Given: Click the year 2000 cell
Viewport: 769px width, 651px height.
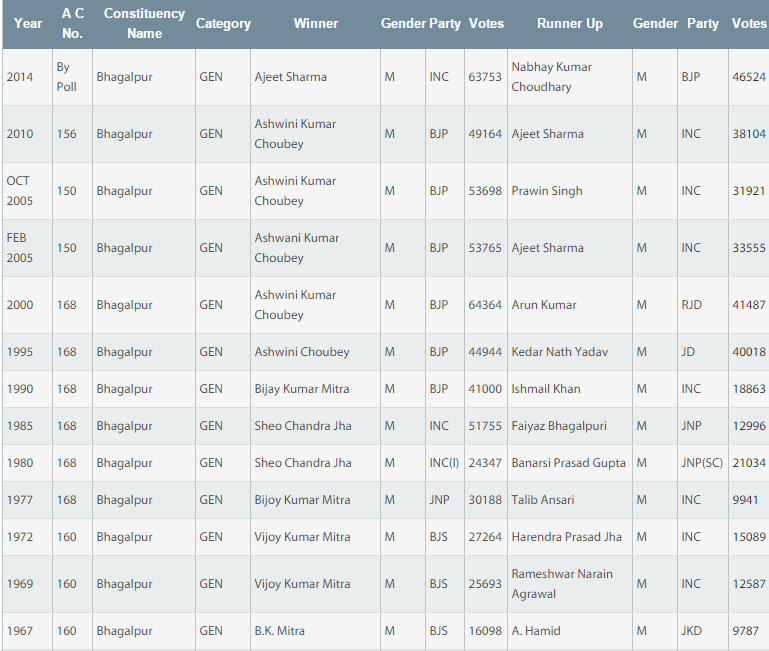Looking at the screenshot, I should [x=20, y=305].
